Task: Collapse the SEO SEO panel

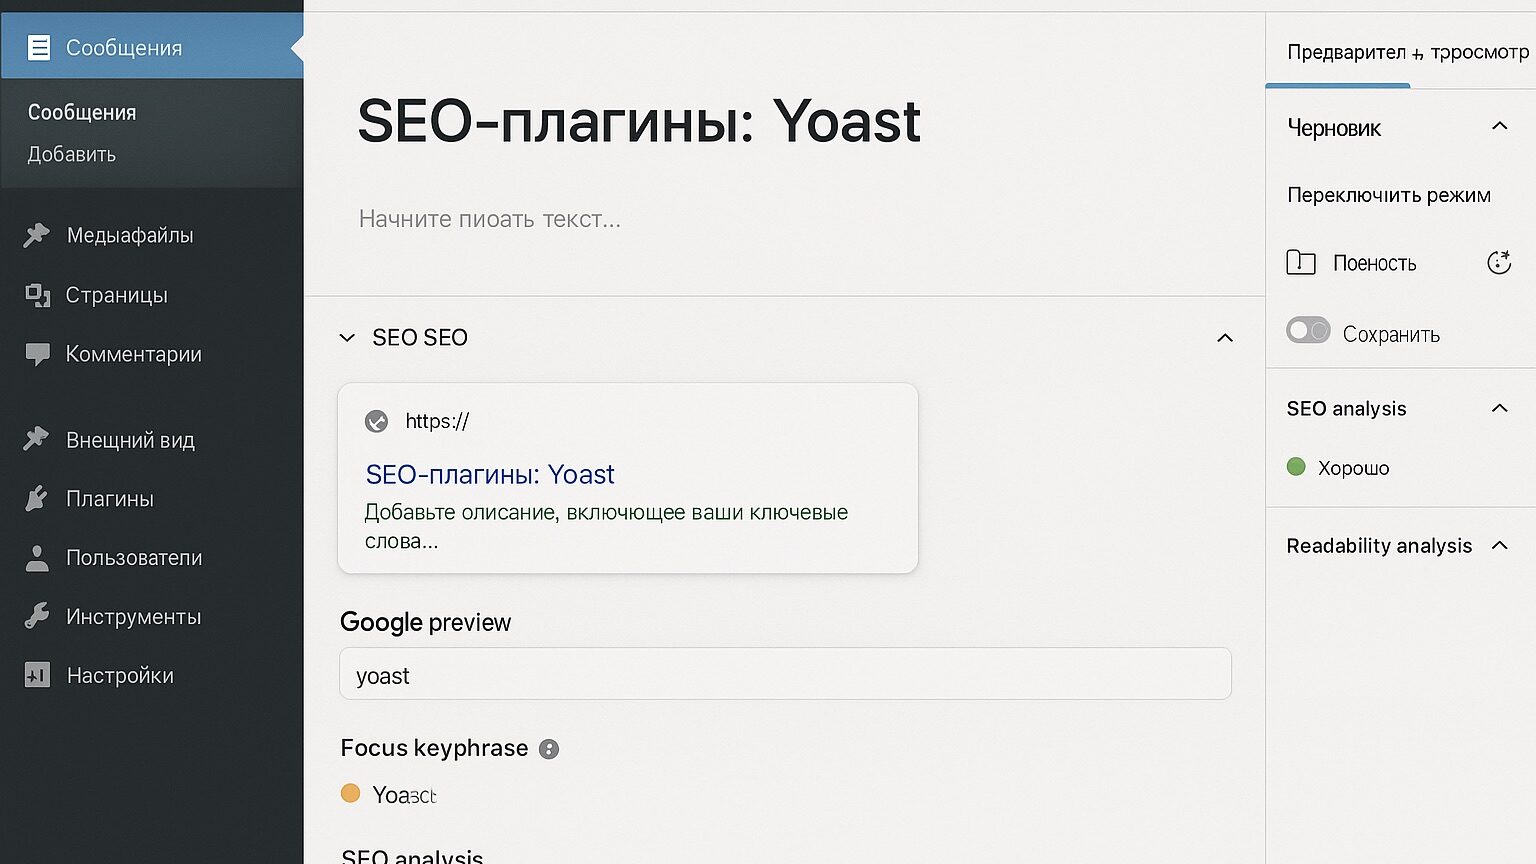Action: 1224,338
